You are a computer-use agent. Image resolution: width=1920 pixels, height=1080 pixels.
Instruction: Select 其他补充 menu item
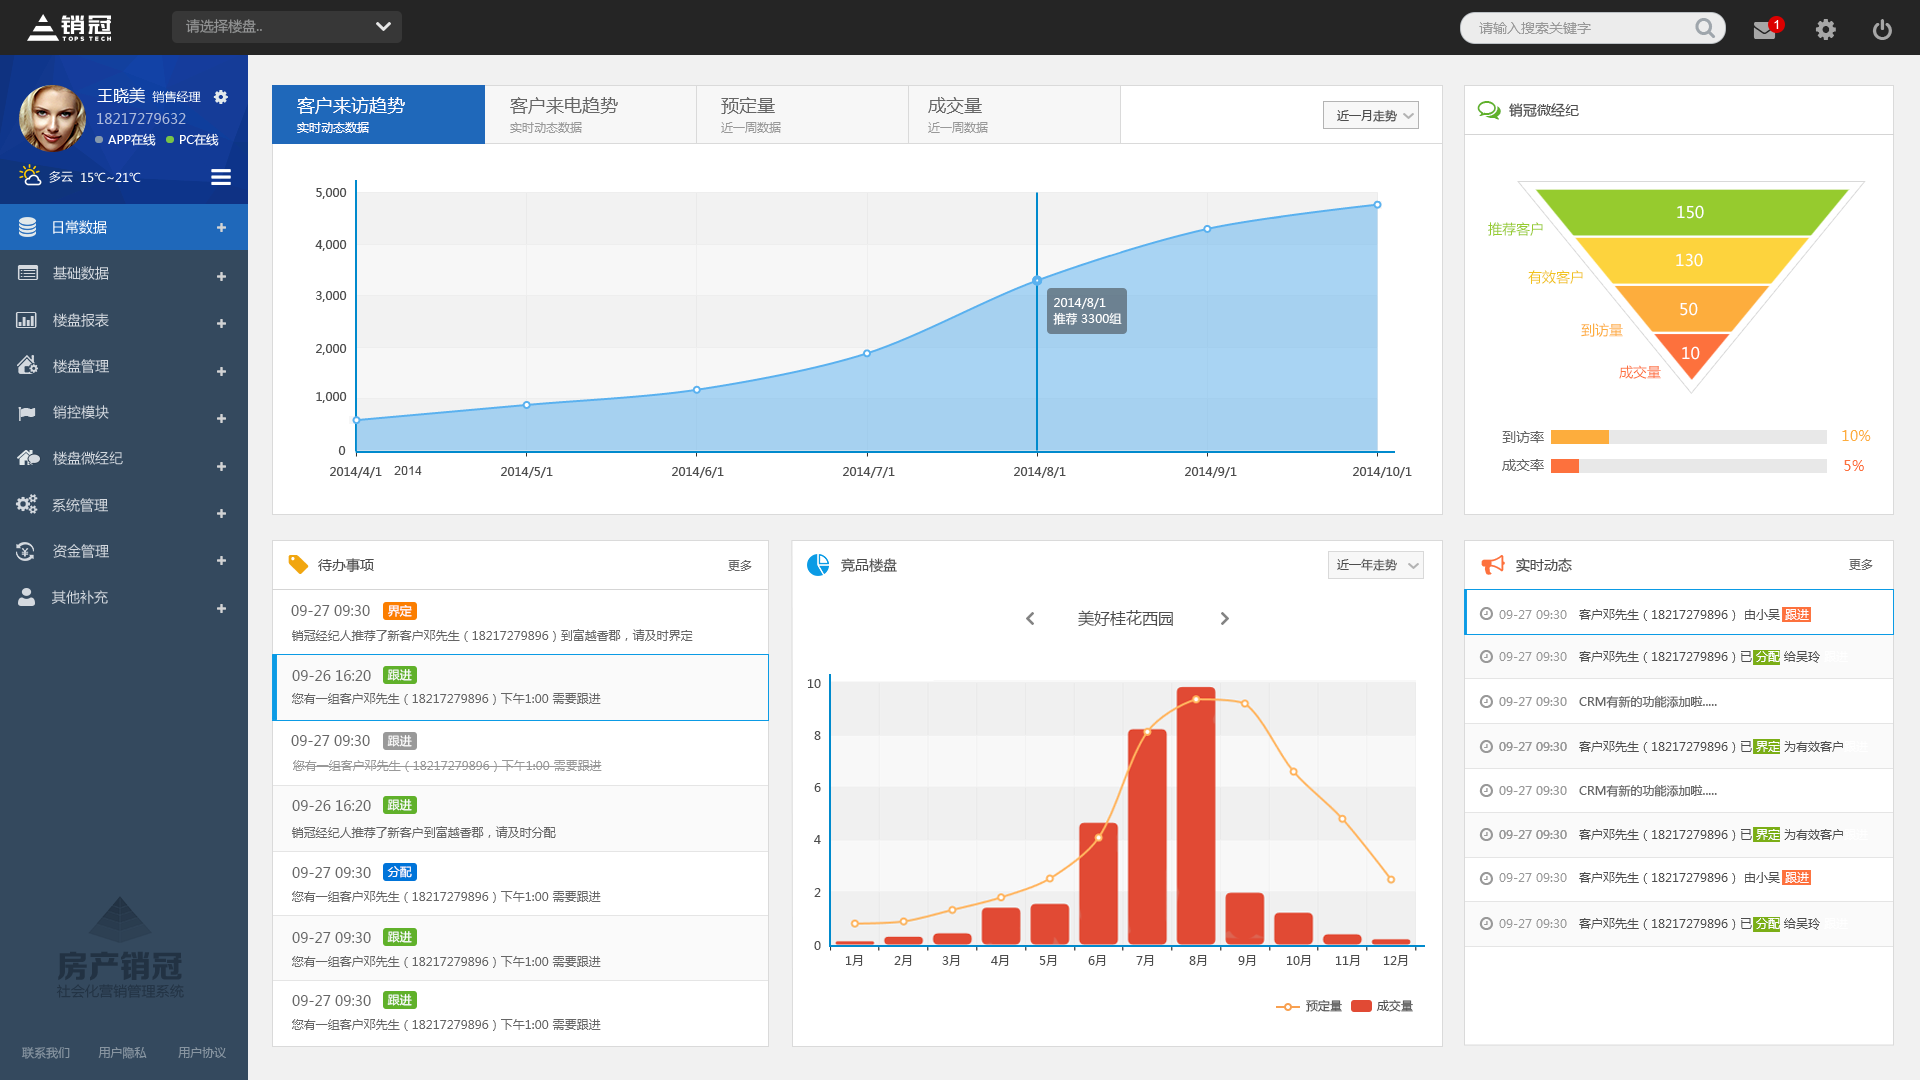click(124, 597)
